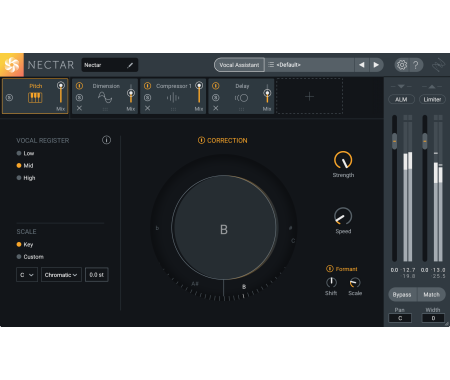Solo the Compressor 1 module
Screen dimensions: 450x380
point(147,98)
